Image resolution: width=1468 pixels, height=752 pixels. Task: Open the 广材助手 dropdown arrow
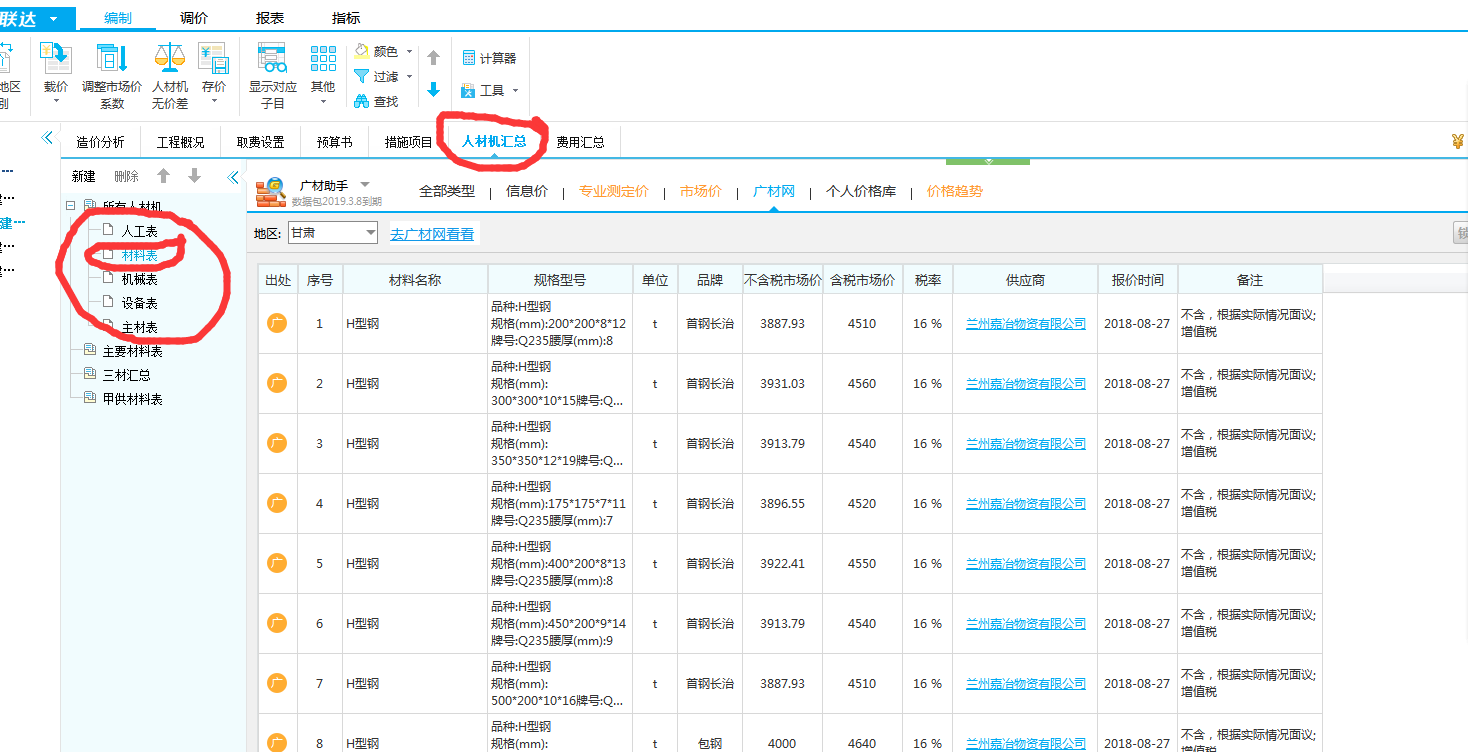click(365, 184)
